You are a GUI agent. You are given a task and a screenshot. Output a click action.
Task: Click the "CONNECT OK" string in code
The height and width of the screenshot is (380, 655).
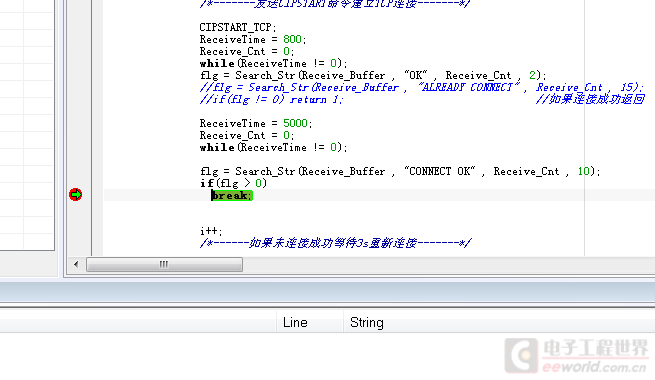tap(440, 171)
